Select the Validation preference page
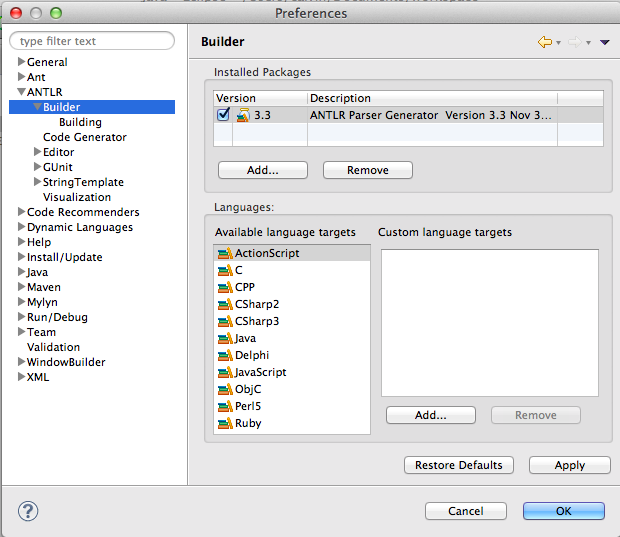The image size is (620, 537). point(53,347)
